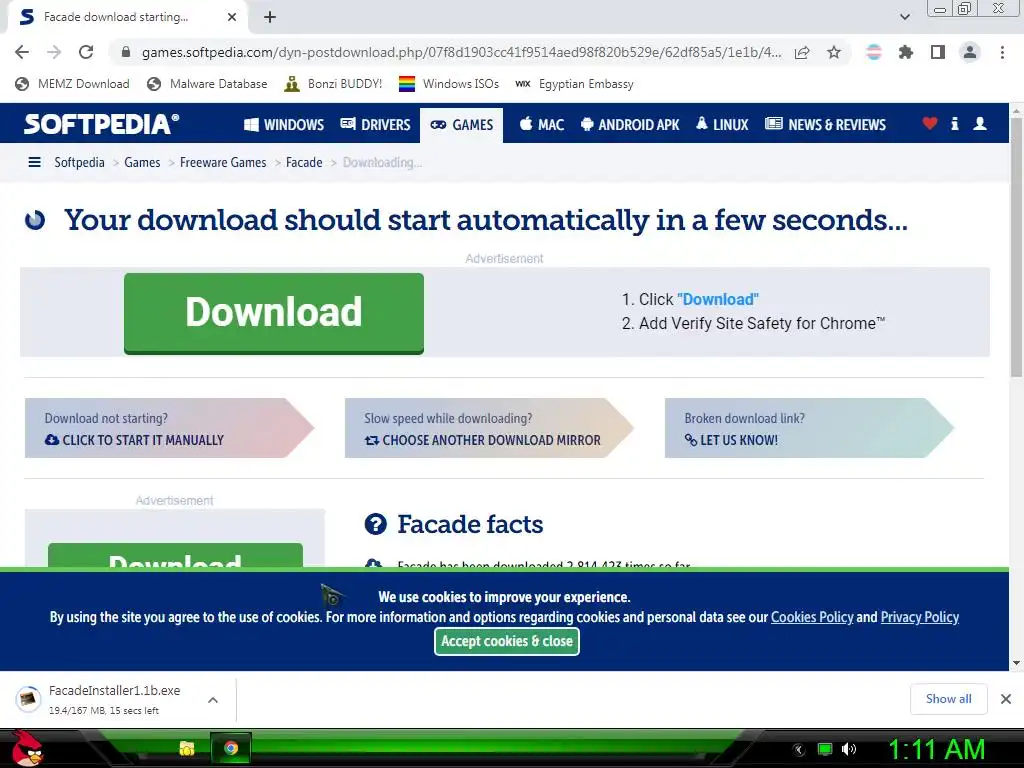Select the DRIVERS navigation tab
Viewport: 1024px width, 768px height.
point(376,124)
